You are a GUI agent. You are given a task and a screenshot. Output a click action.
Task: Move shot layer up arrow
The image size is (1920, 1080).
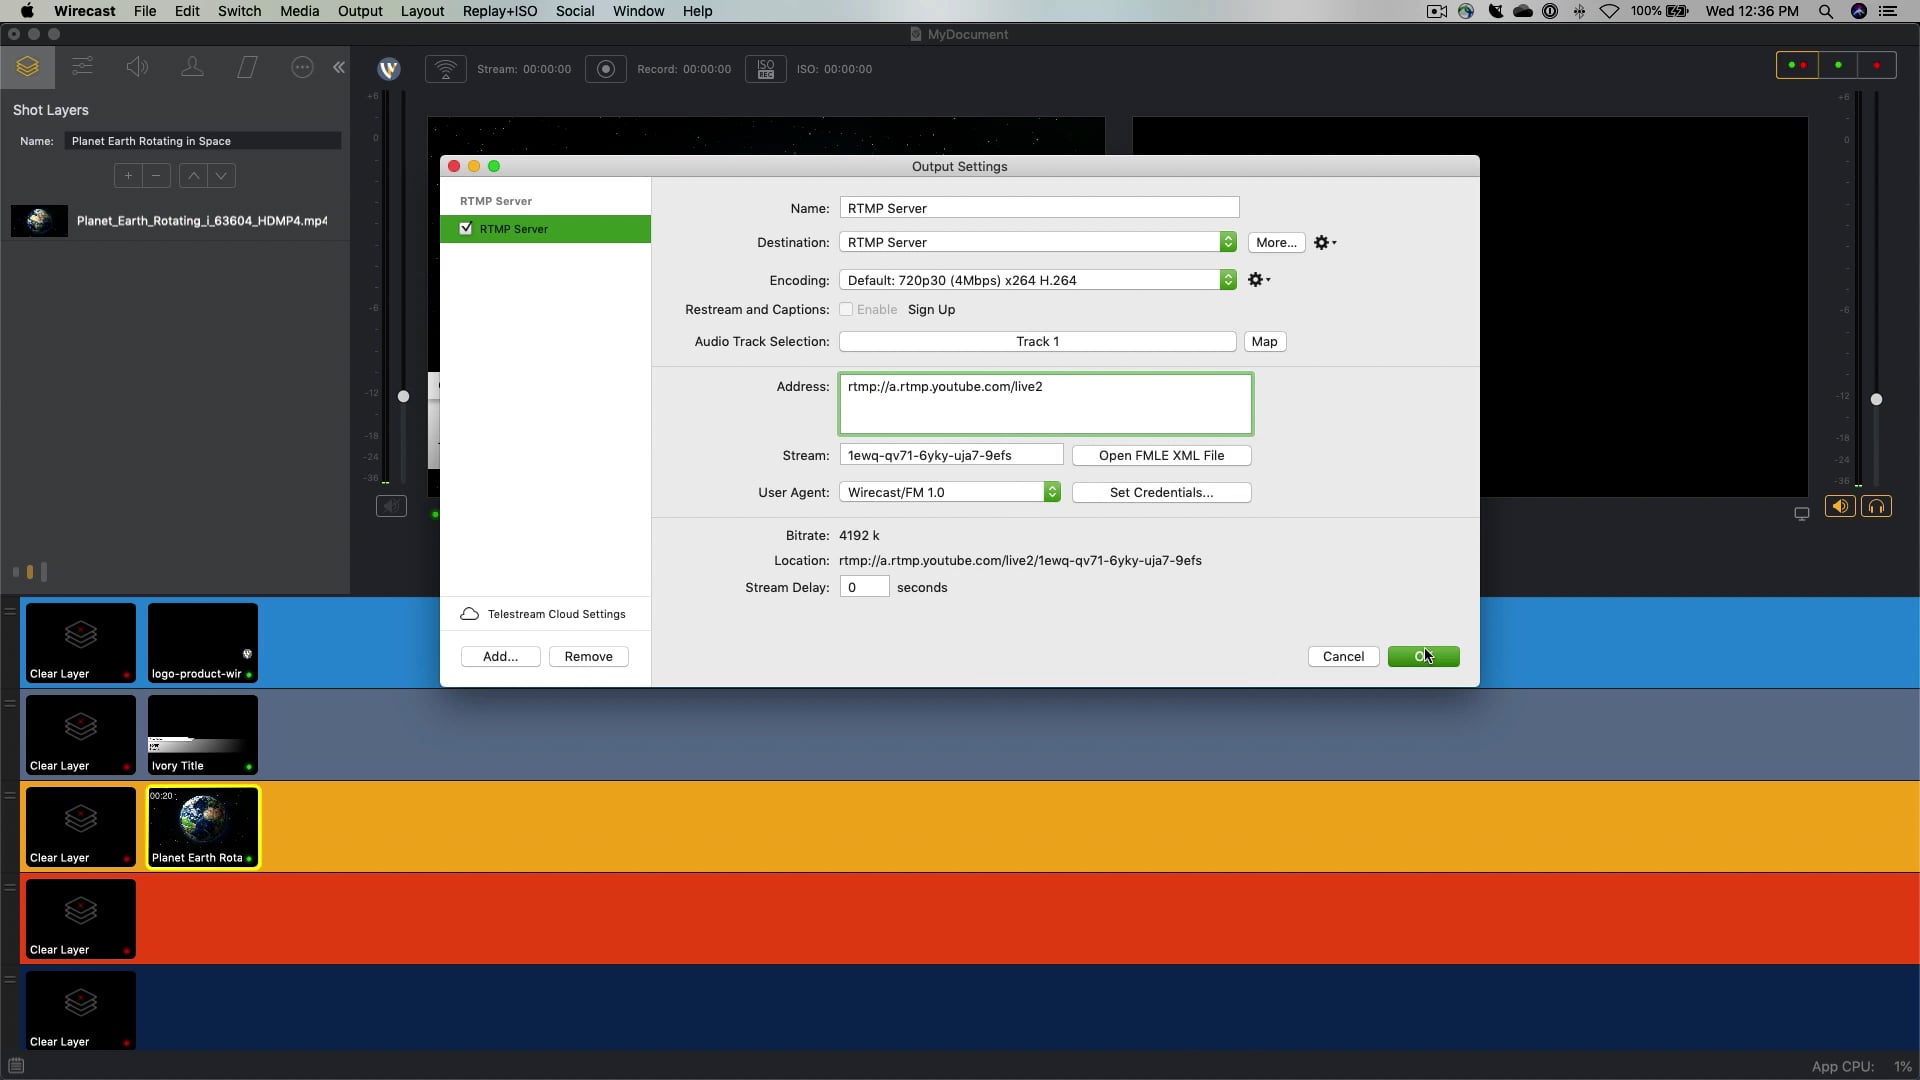tap(194, 176)
